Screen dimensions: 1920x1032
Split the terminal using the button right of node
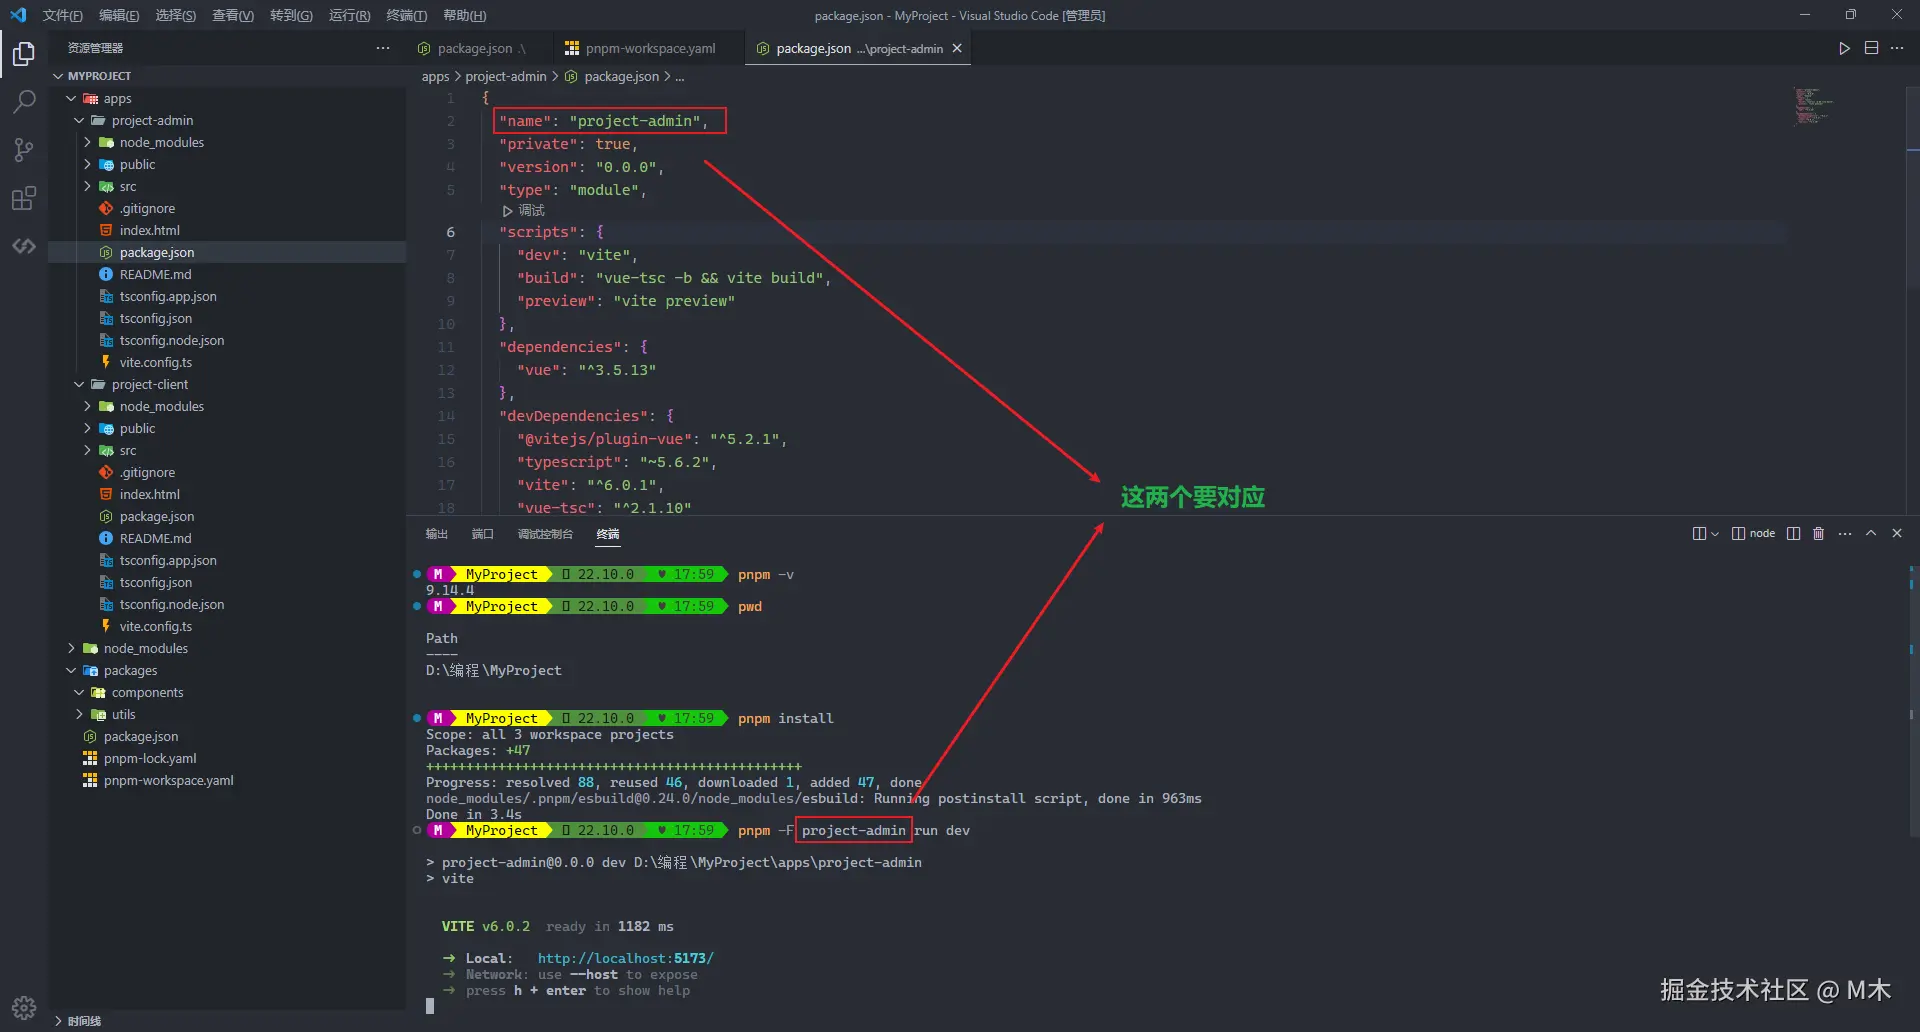tap(1793, 534)
